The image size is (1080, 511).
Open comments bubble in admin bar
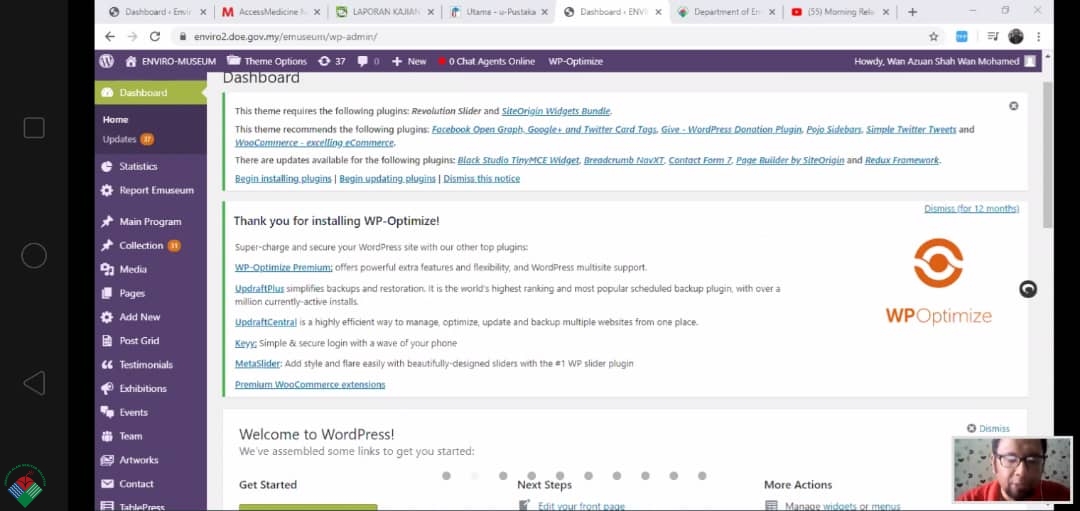368,61
